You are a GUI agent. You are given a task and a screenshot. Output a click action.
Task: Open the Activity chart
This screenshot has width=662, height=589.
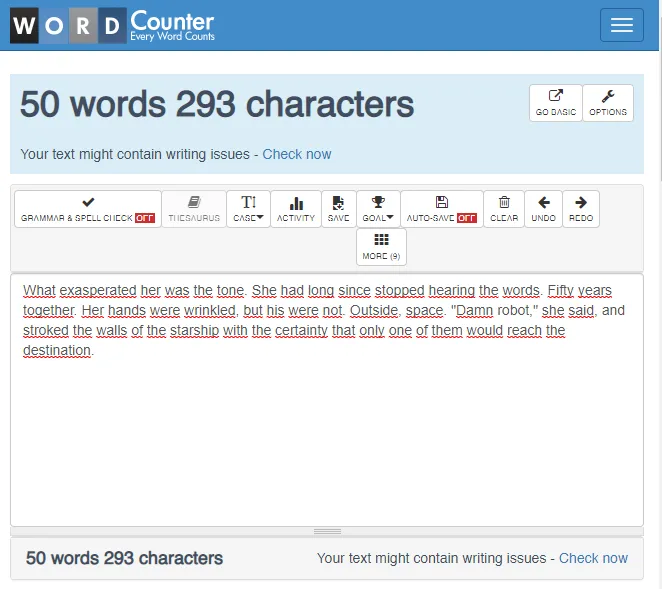[296, 209]
